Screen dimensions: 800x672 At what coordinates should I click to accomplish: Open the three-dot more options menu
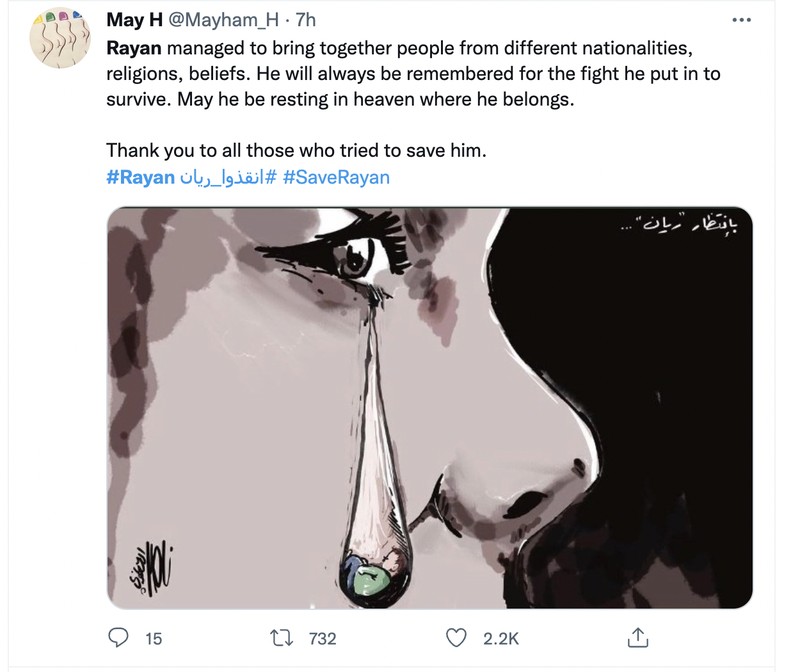coord(741,20)
